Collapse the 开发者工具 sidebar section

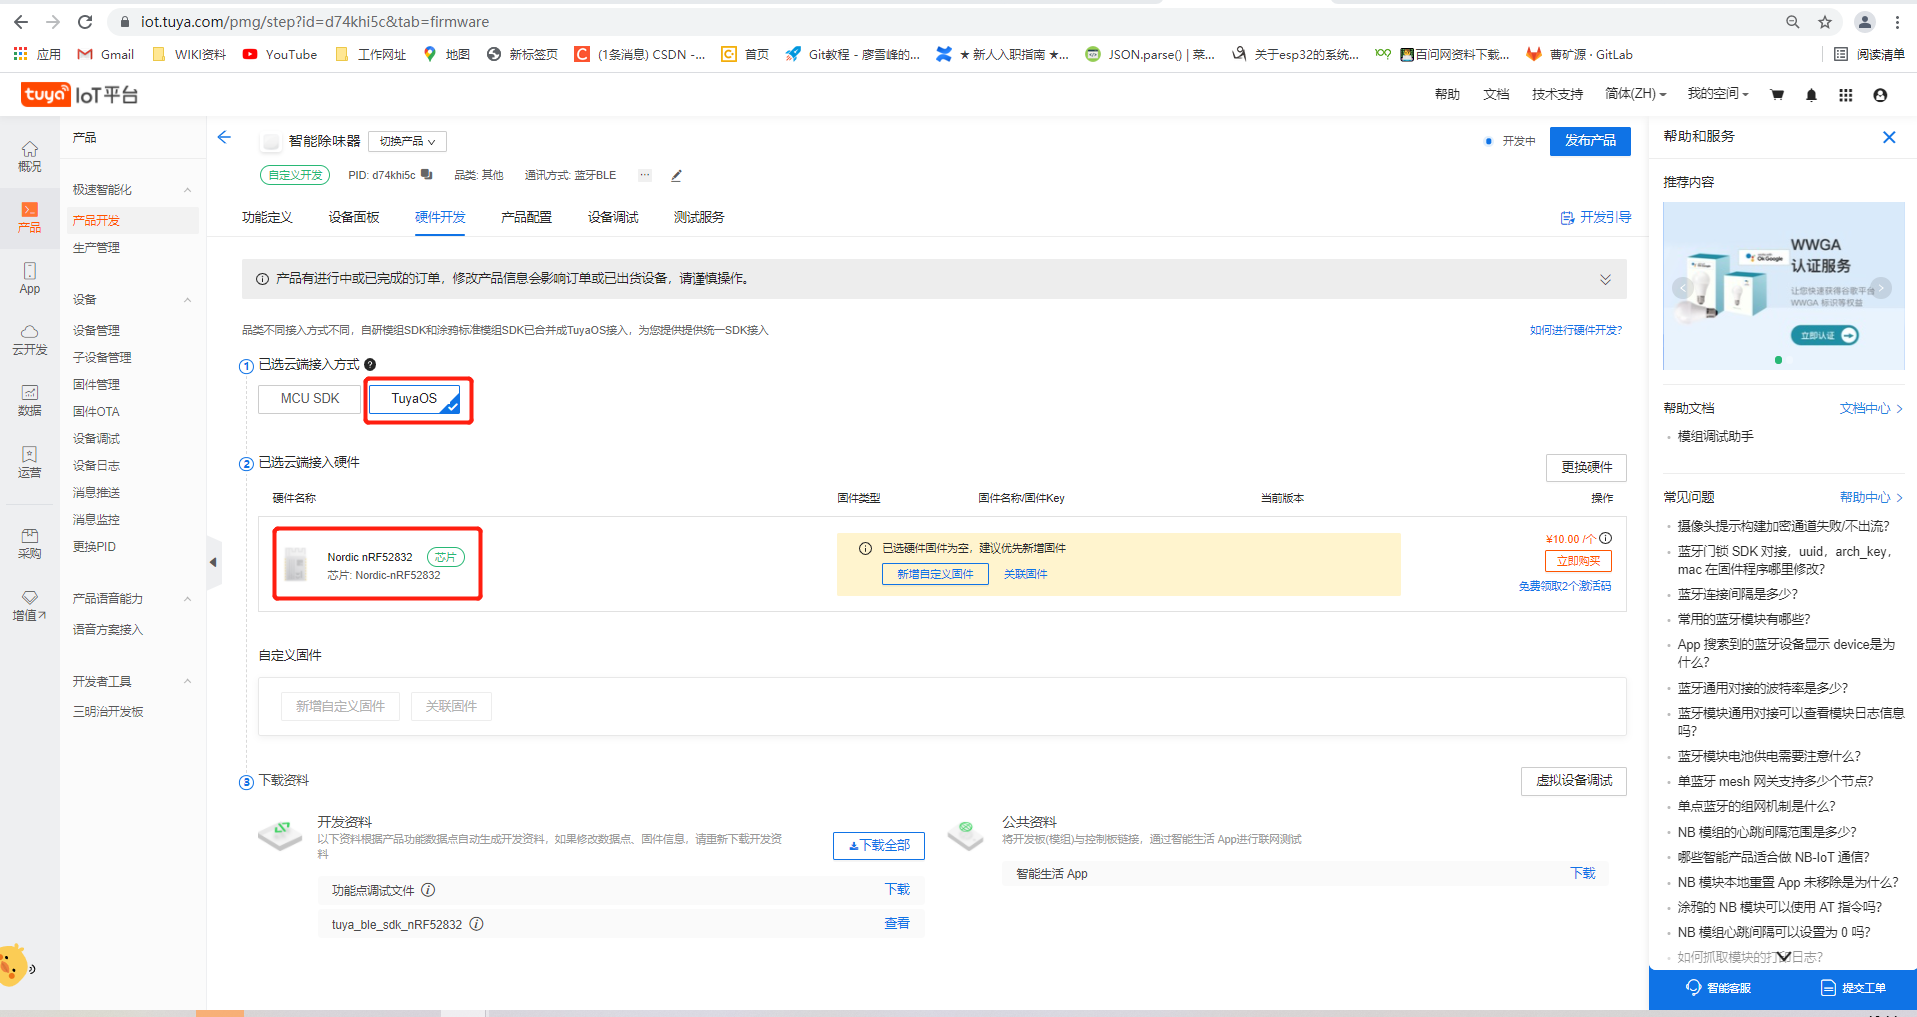[187, 682]
